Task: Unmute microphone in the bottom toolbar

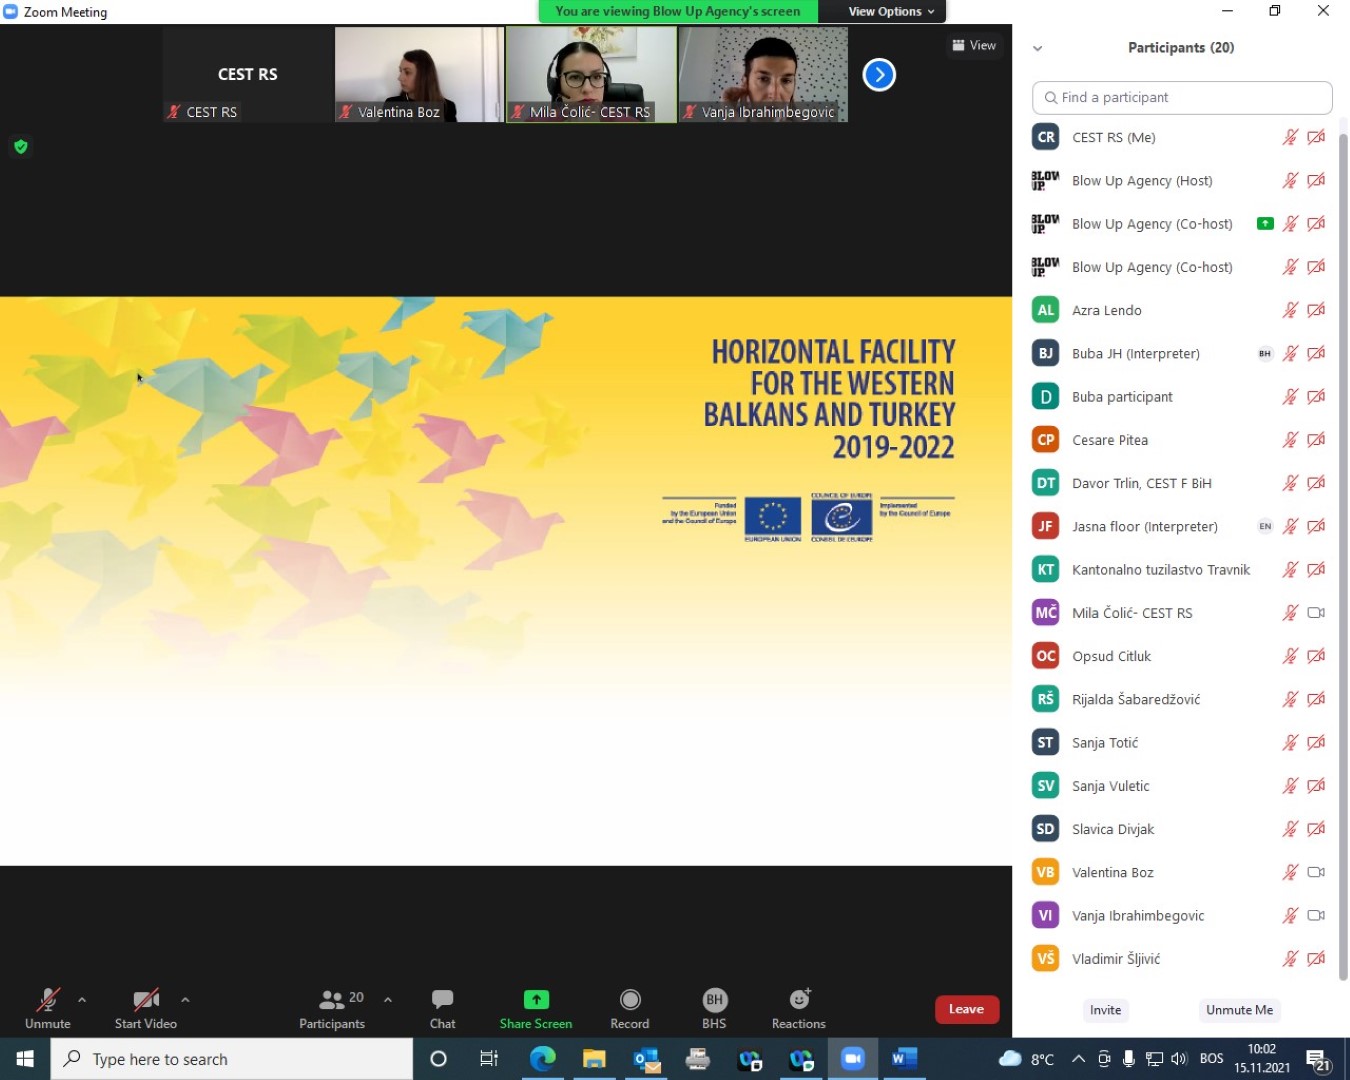Action: pyautogui.click(x=47, y=1000)
